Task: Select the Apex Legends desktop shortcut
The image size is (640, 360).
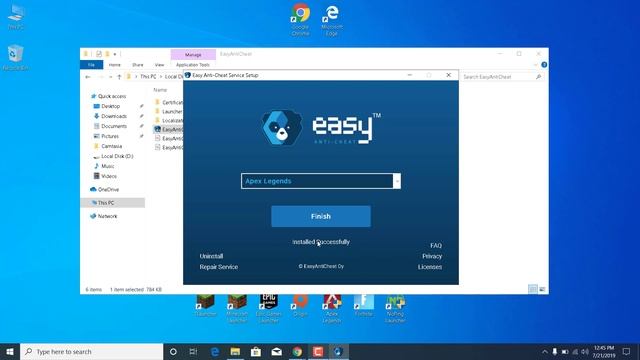Action: pos(332,309)
